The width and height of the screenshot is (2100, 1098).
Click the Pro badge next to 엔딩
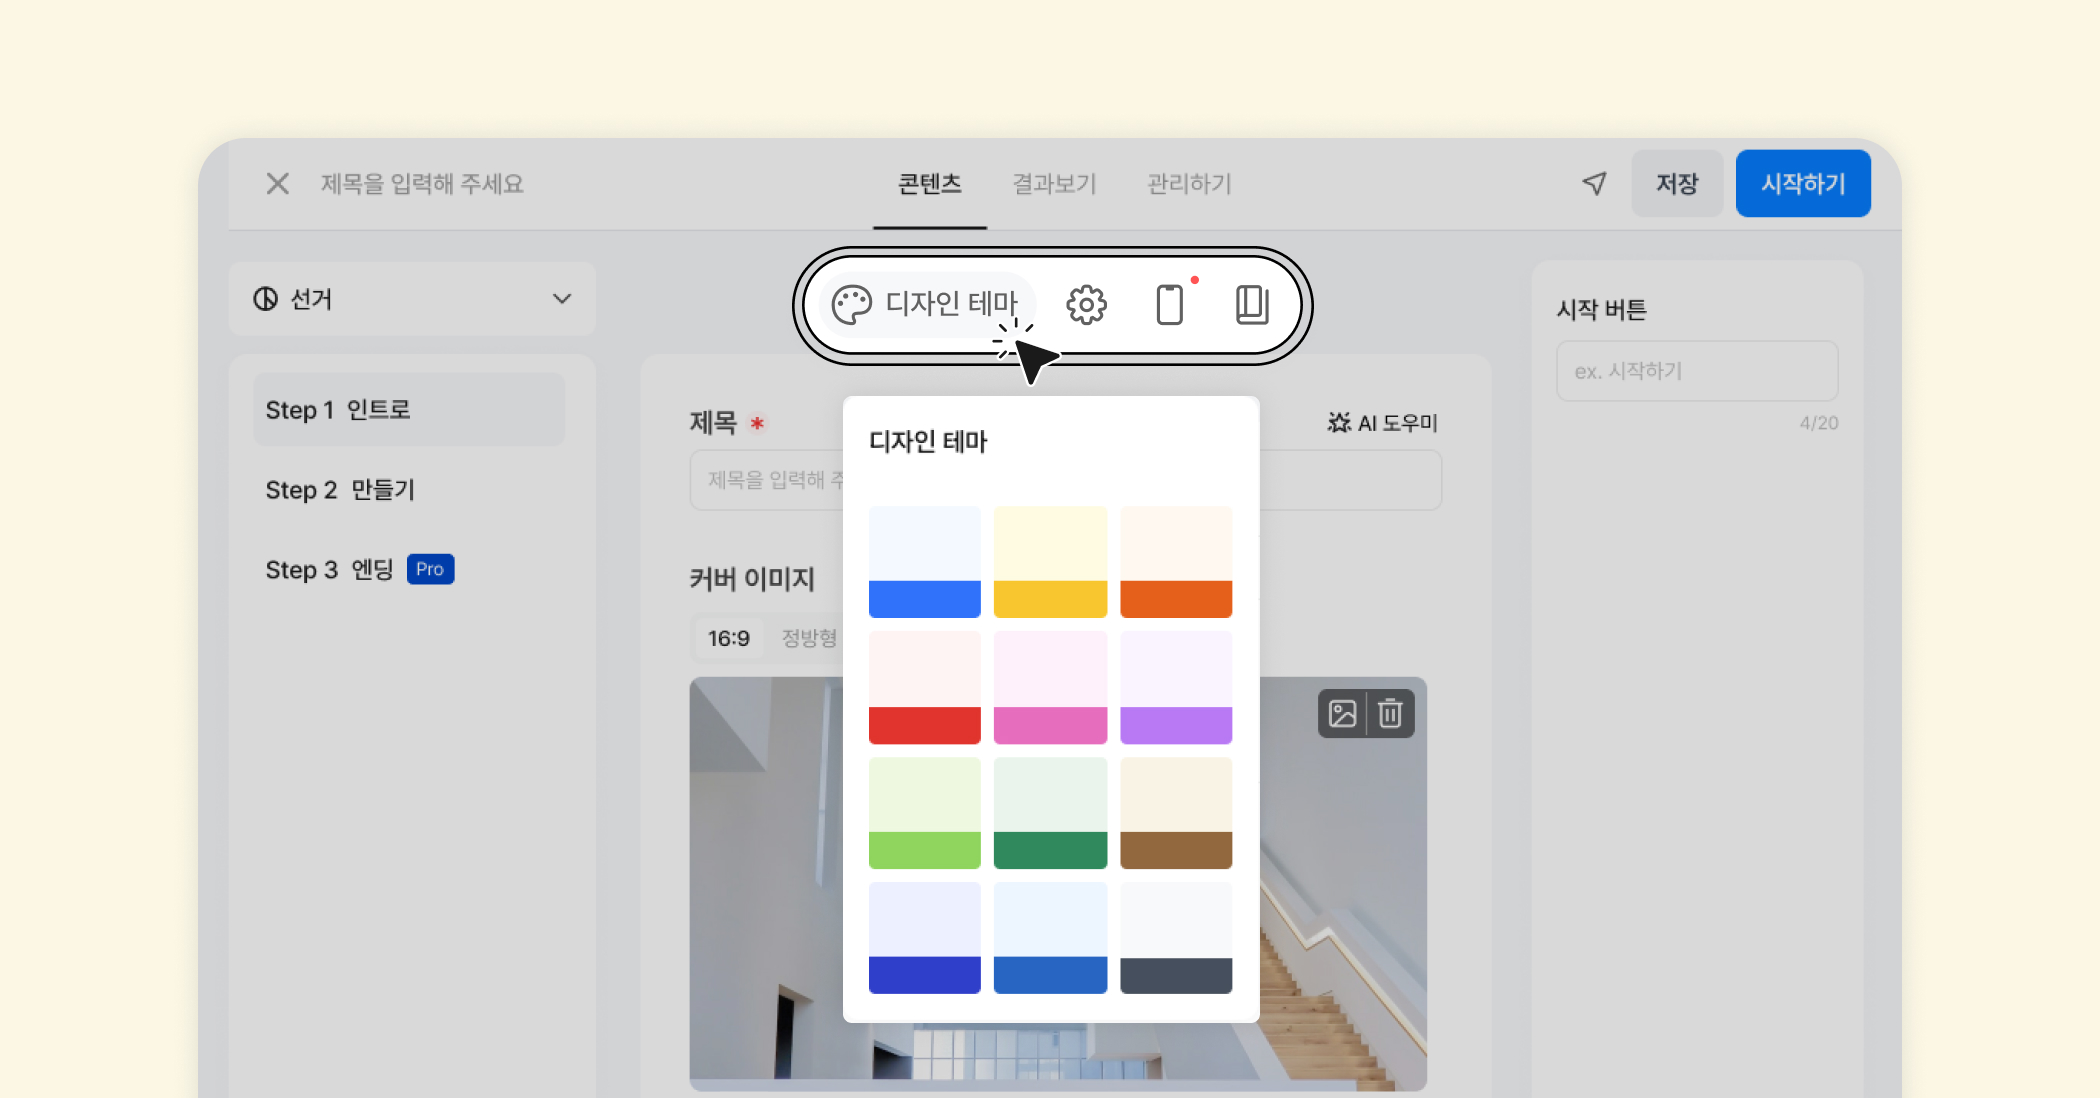click(430, 569)
